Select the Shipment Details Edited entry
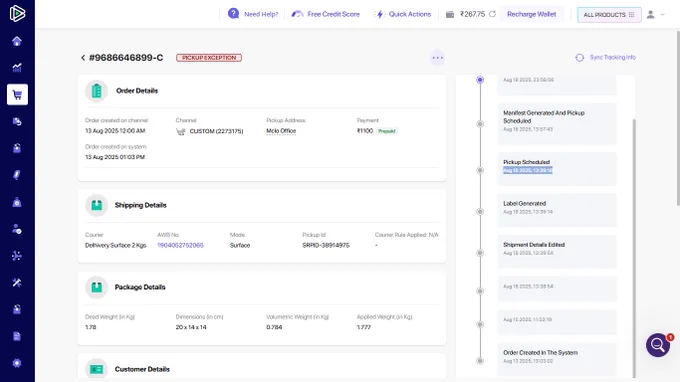The height and width of the screenshot is (382, 680). pyautogui.click(x=557, y=251)
